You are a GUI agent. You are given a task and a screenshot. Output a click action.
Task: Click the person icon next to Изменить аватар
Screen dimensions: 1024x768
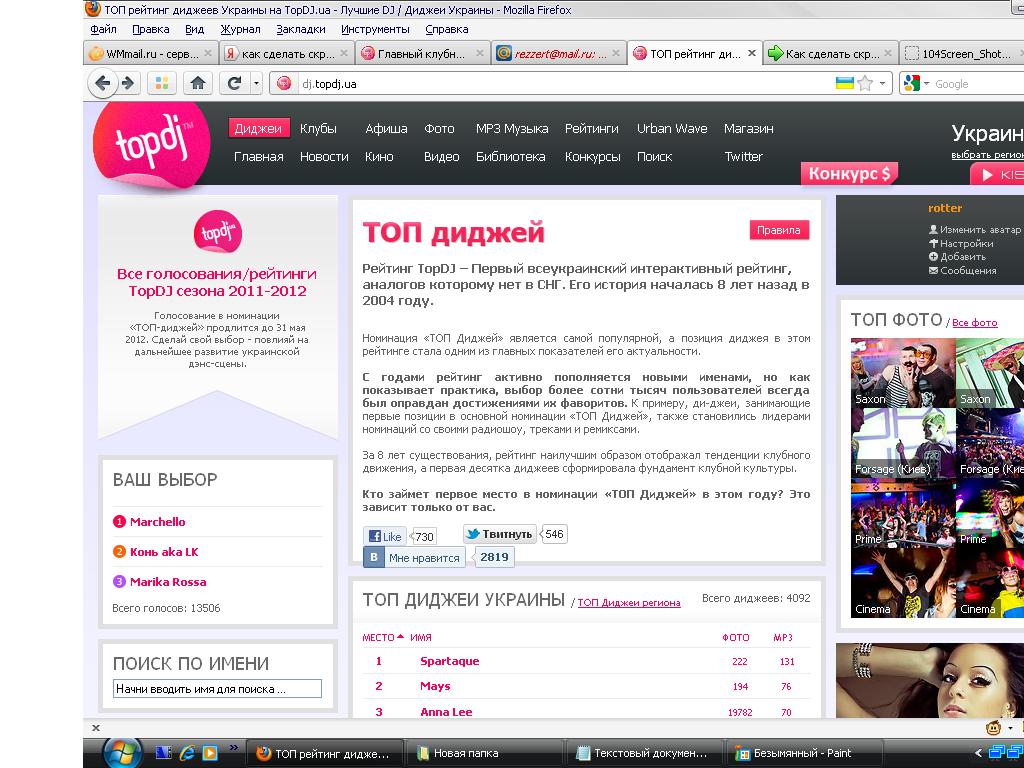tap(933, 229)
